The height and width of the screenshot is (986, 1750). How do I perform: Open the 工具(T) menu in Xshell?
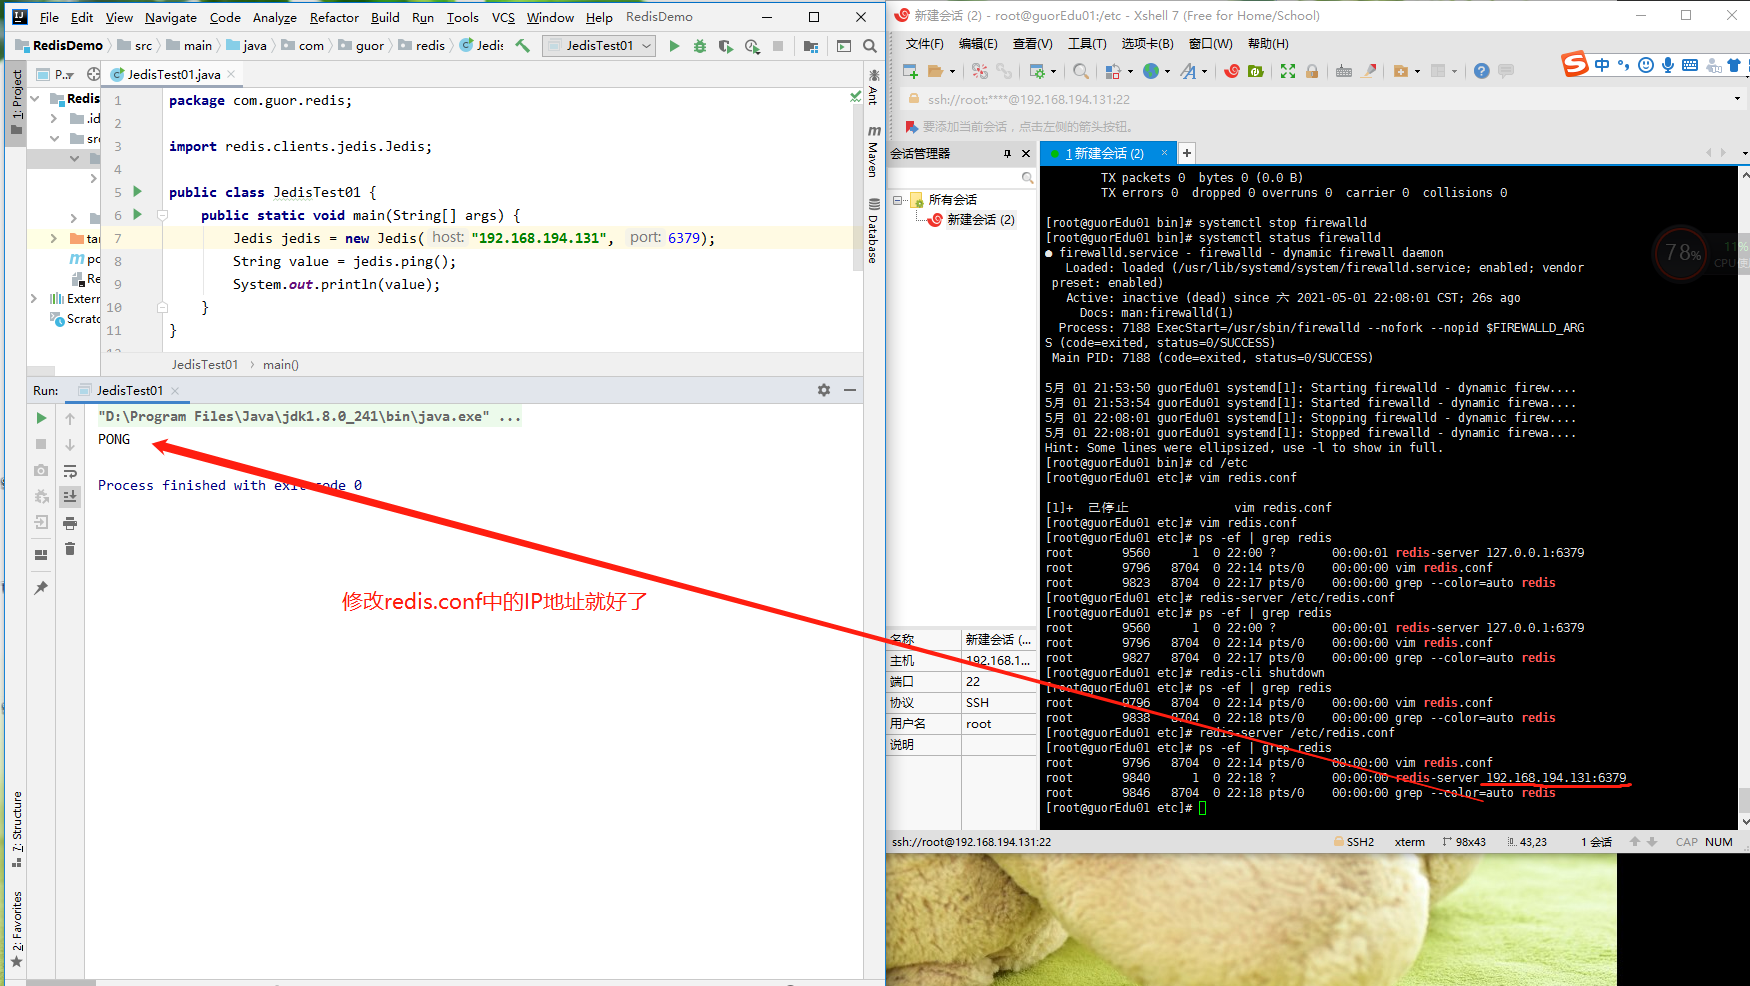point(1087,44)
